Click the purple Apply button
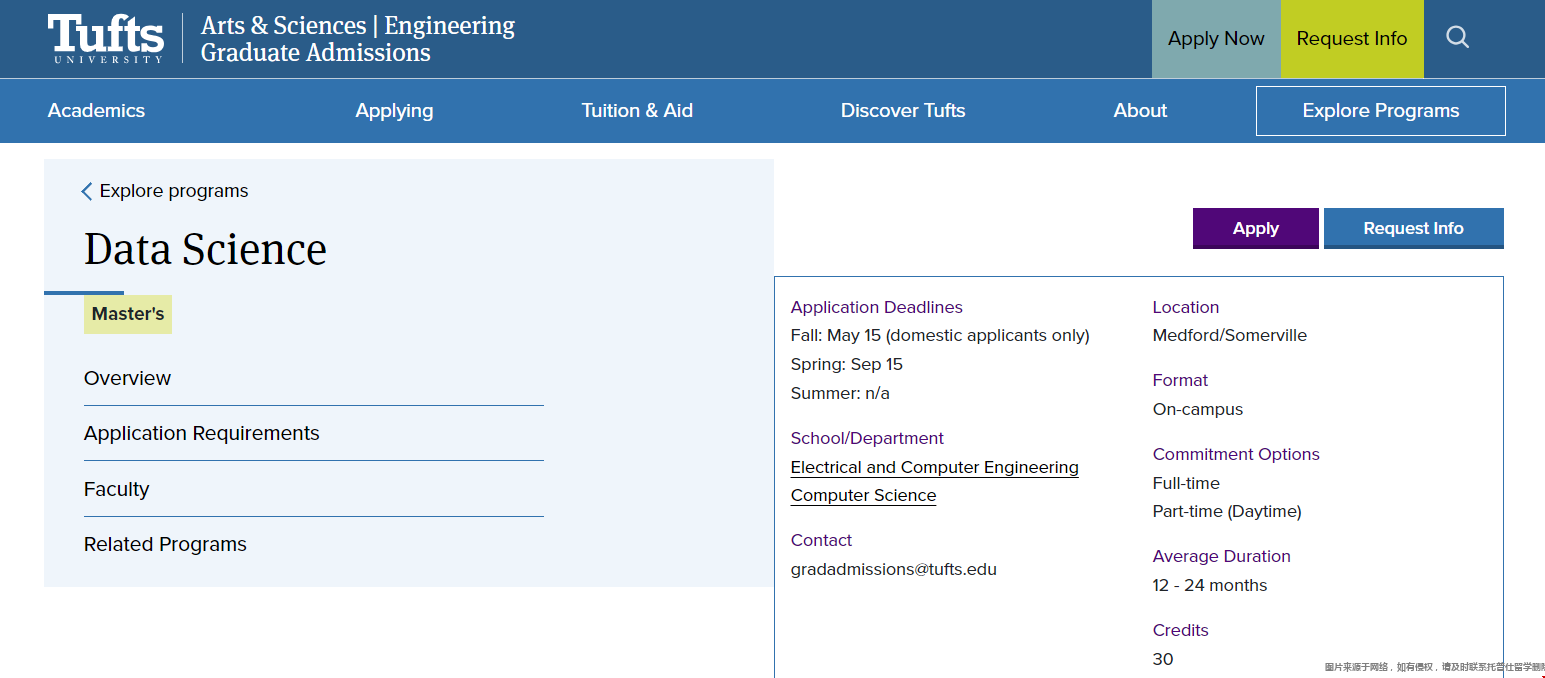The width and height of the screenshot is (1545, 678). click(1256, 228)
